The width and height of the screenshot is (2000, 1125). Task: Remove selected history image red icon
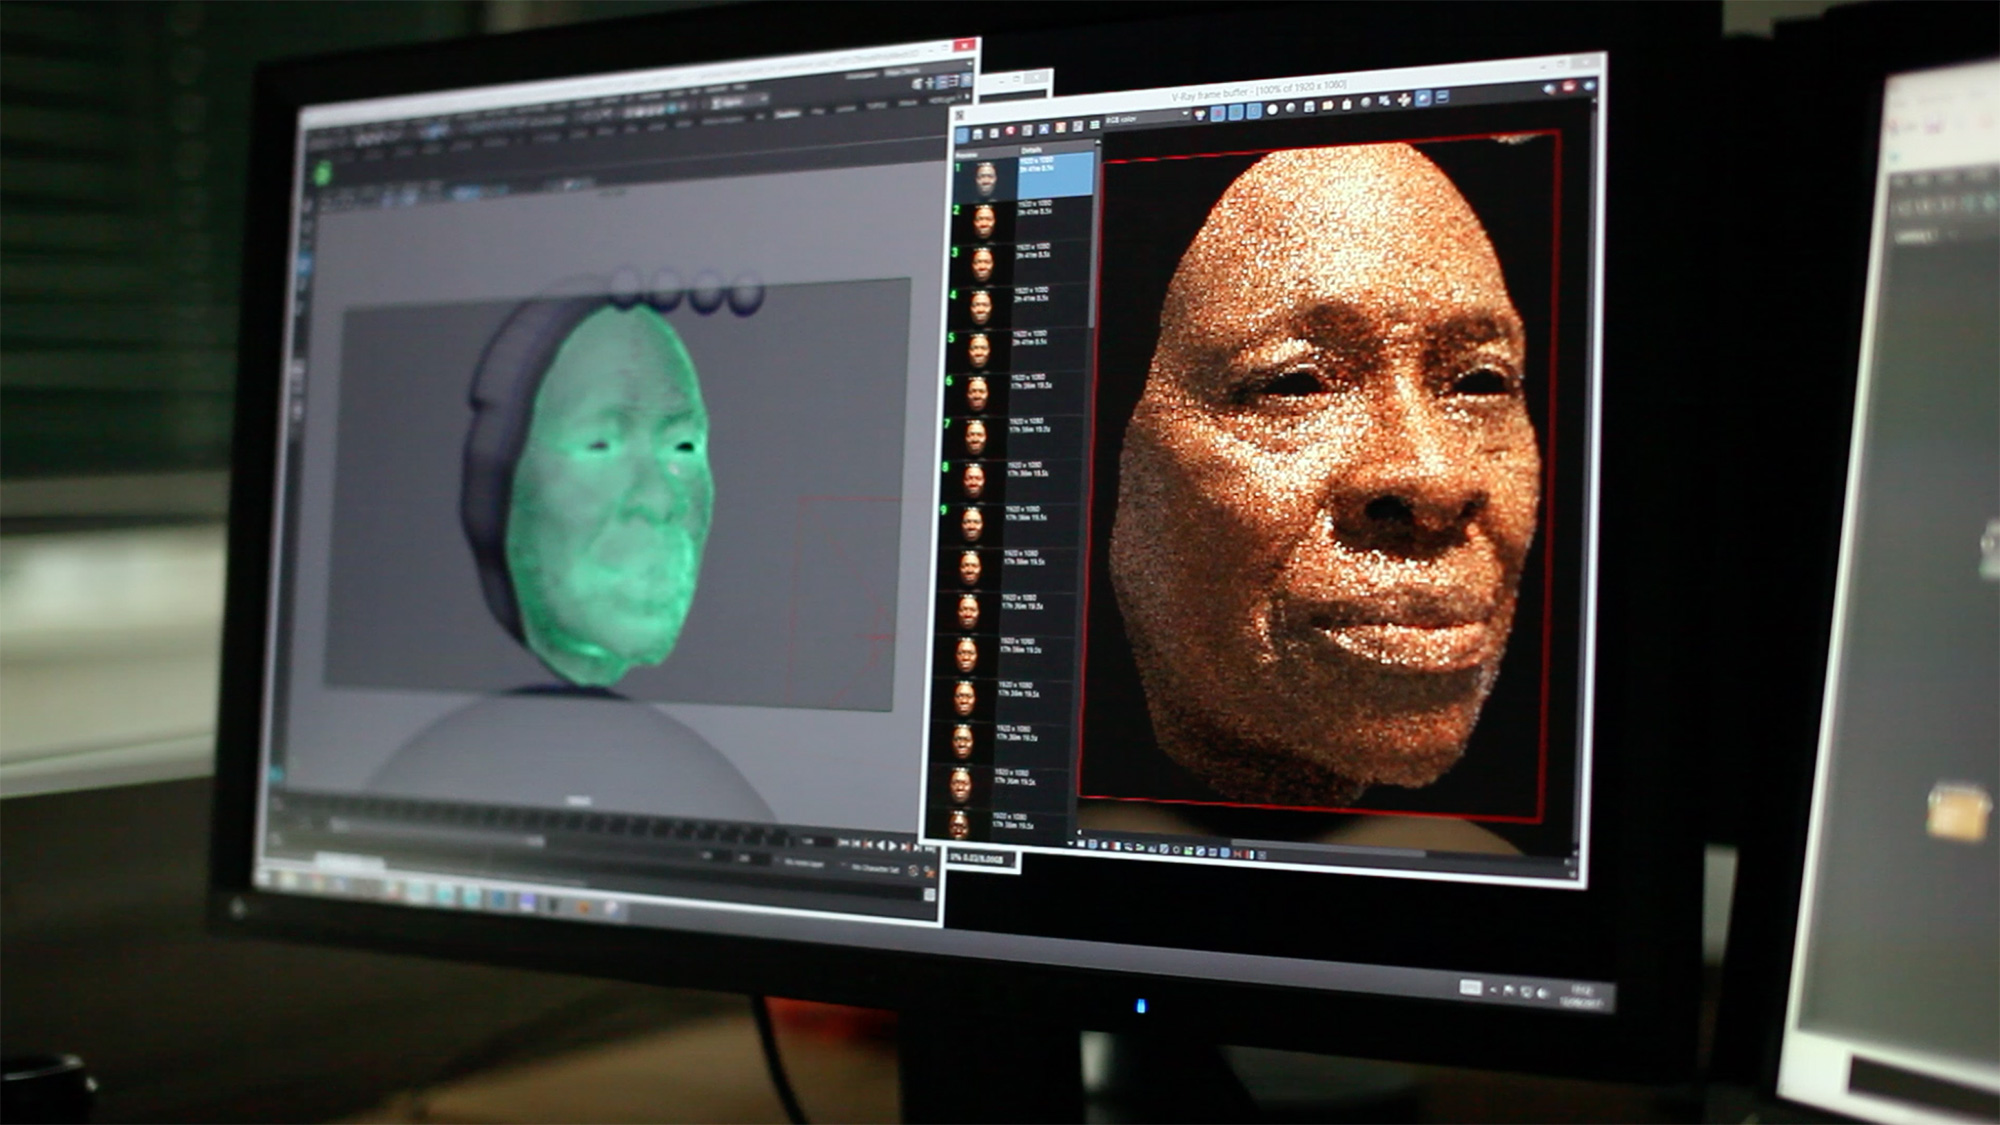(x=1010, y=130)
